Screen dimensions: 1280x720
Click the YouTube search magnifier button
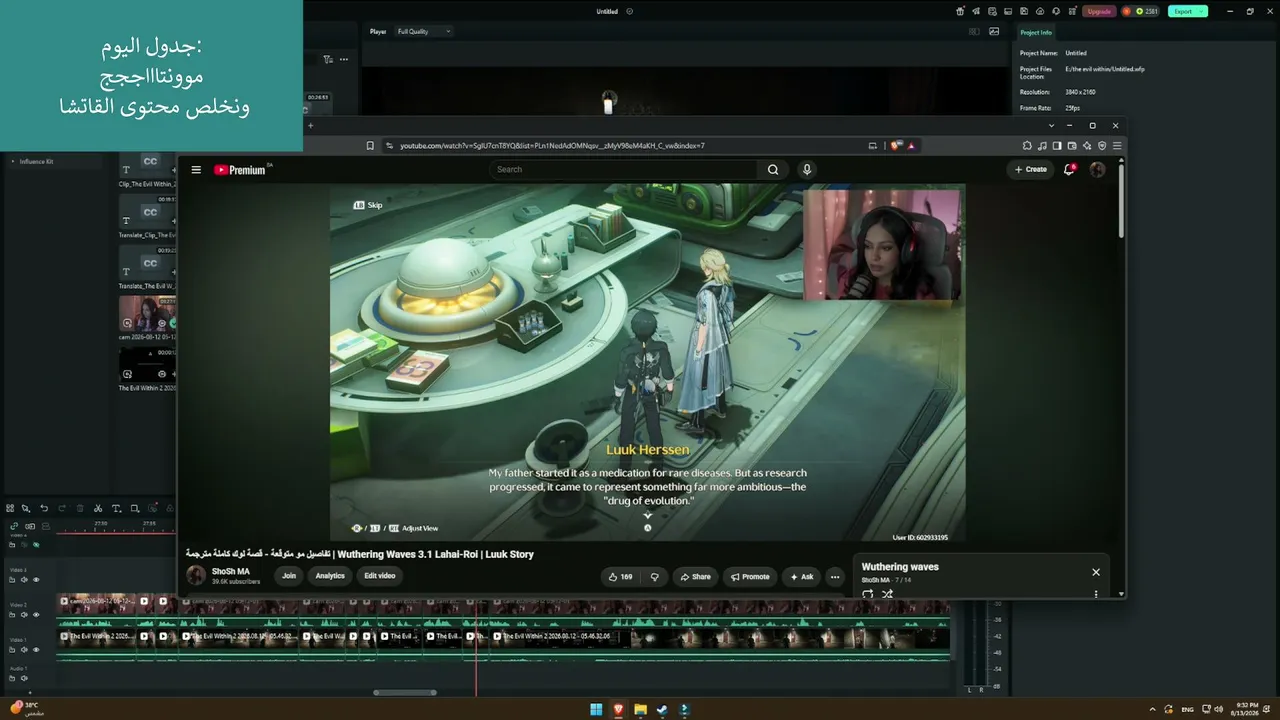pyautogui.click(x=773, y=170)
